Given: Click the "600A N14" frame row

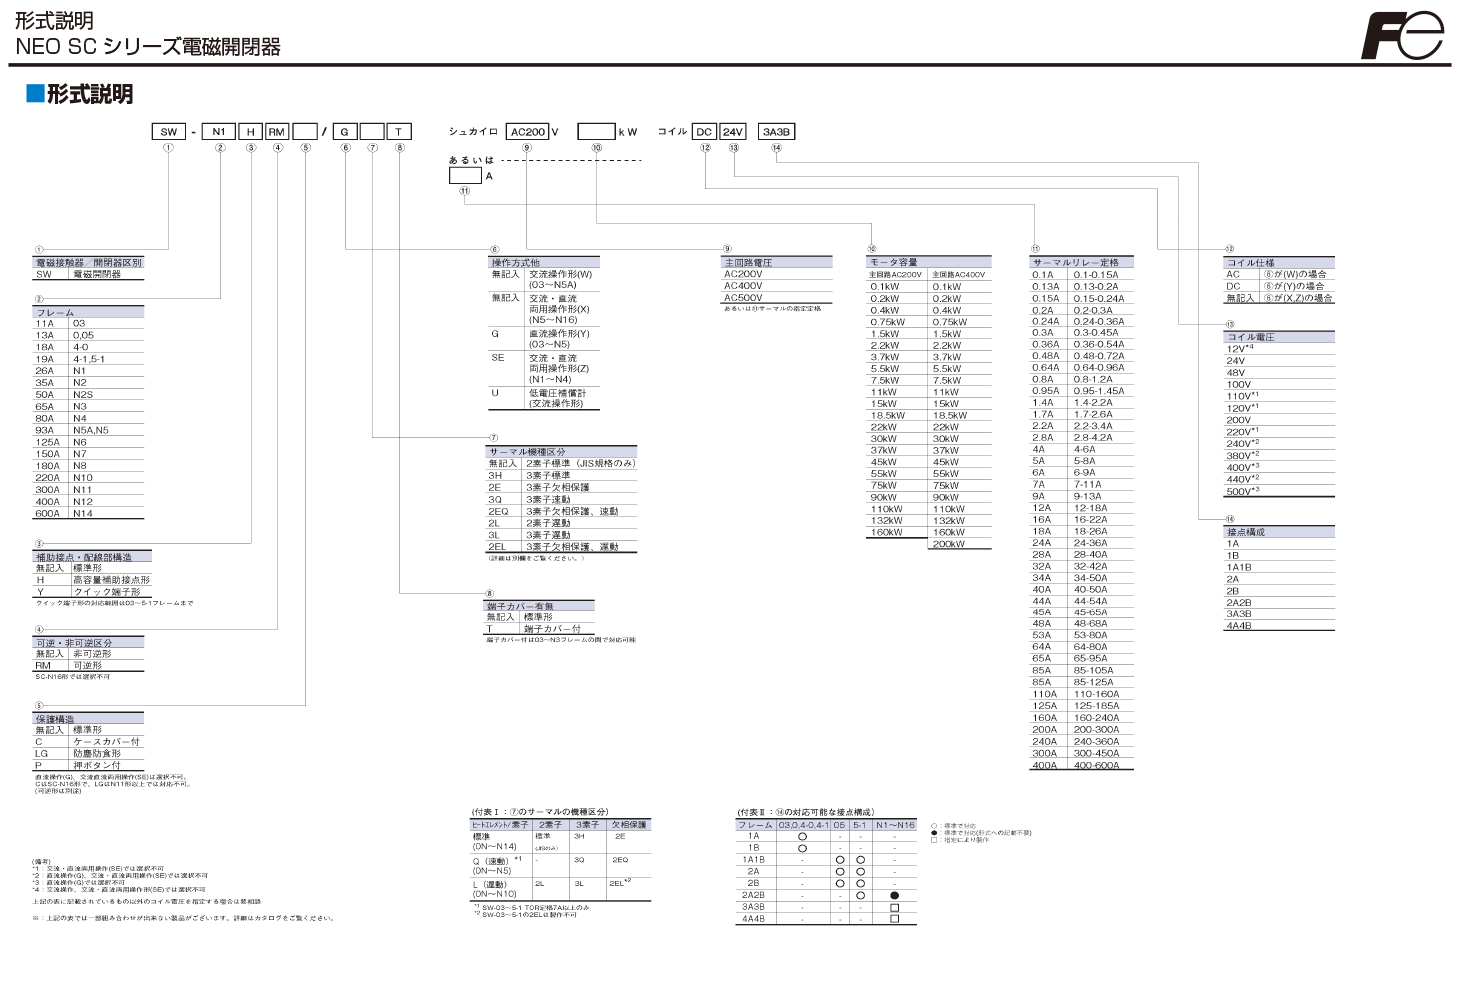Looking at the screenshot, I should [x=89, y=513].
